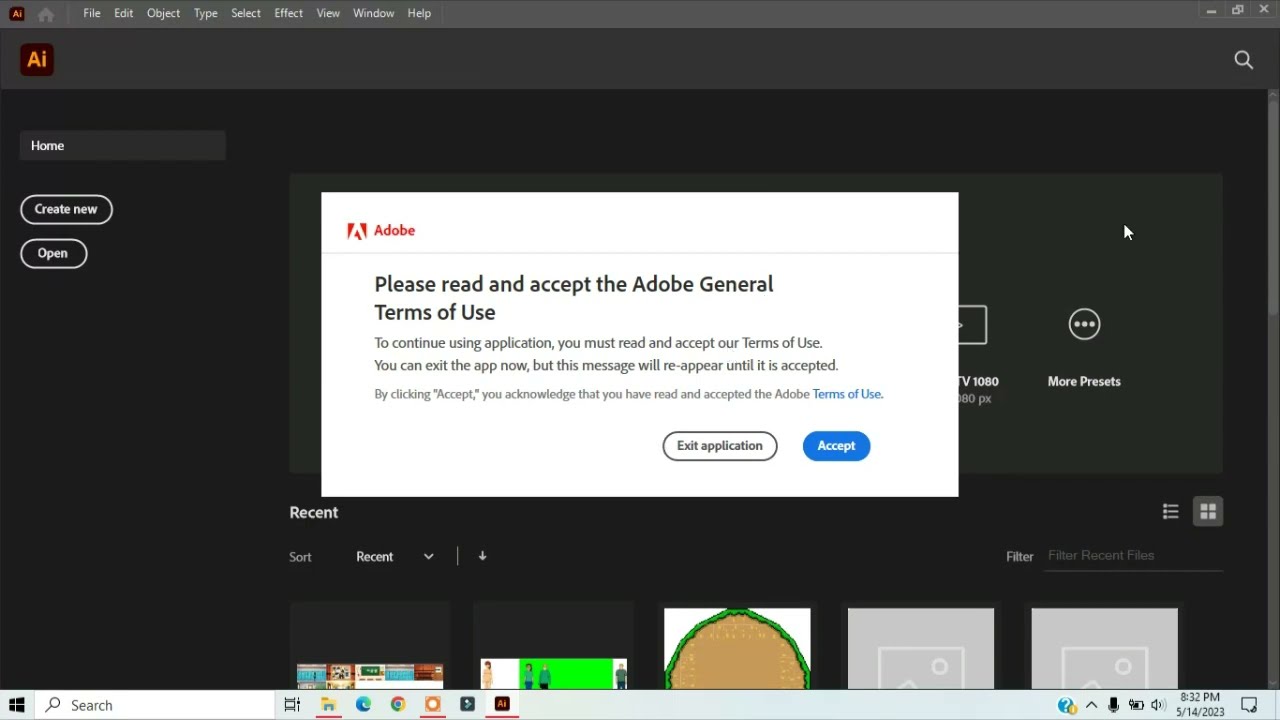Expand the Sort by Recent dropdown
The height and width of the screenshot is (720, 1280).
click(395, 557)
